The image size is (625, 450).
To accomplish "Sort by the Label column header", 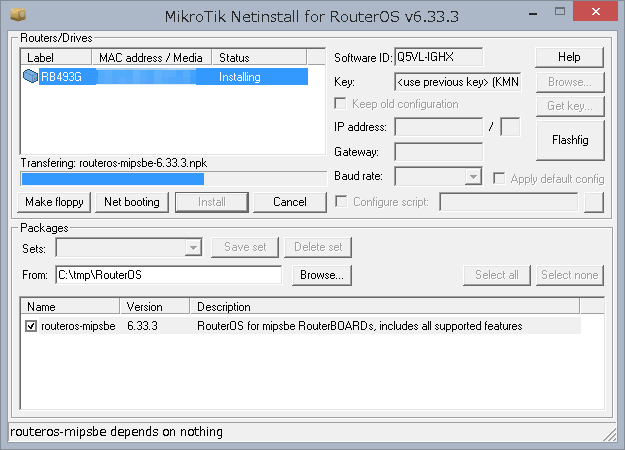I will (56, 58).
